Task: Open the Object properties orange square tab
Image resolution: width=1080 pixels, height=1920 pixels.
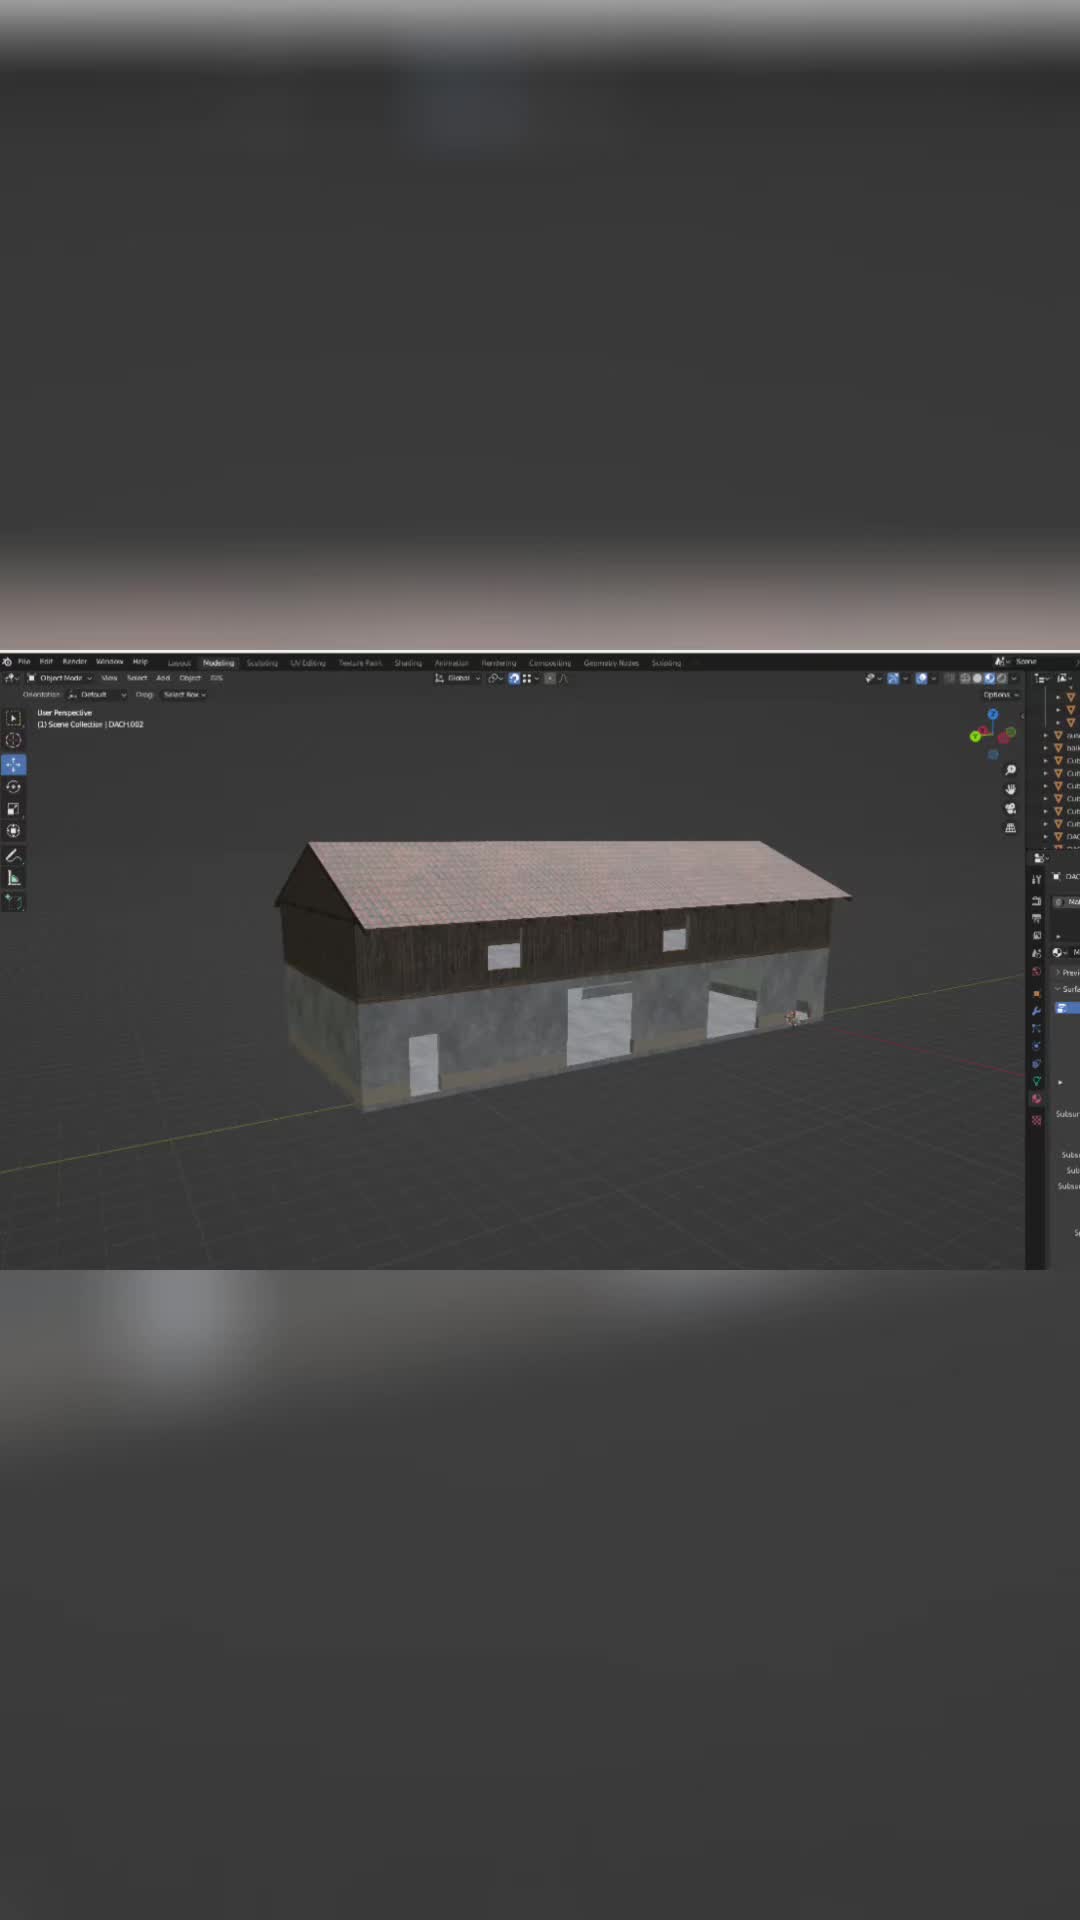Action: click(1036, 993)
